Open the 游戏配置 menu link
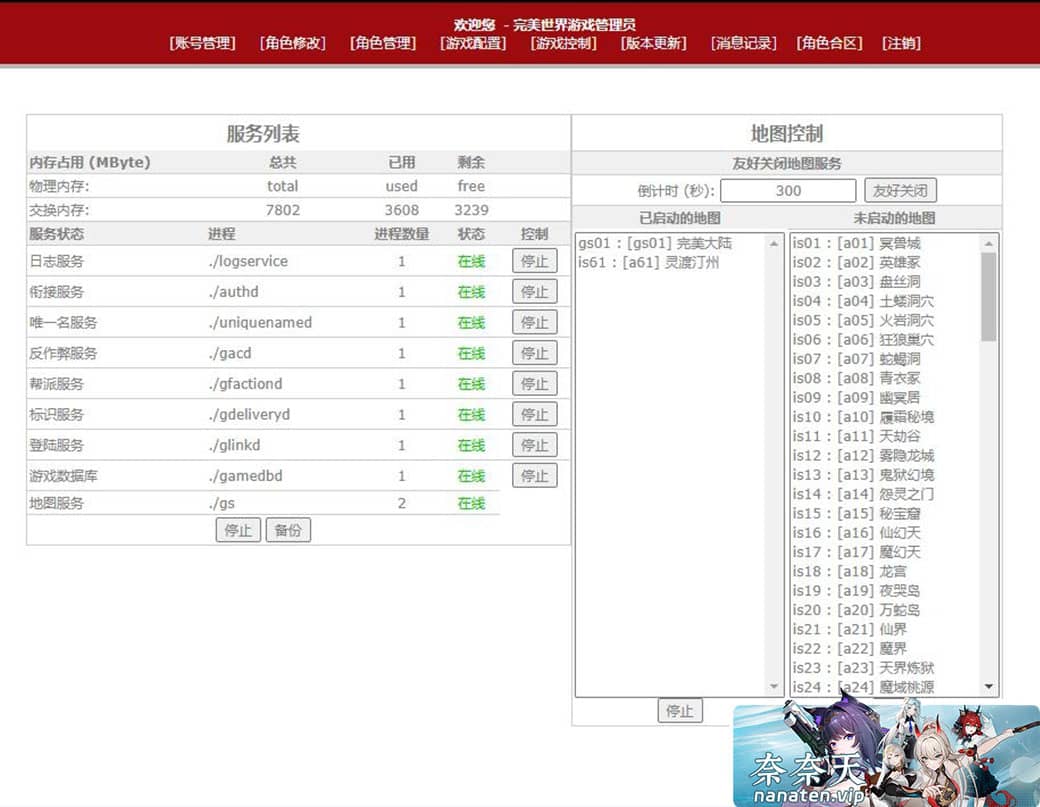 [x=473, y=43]
